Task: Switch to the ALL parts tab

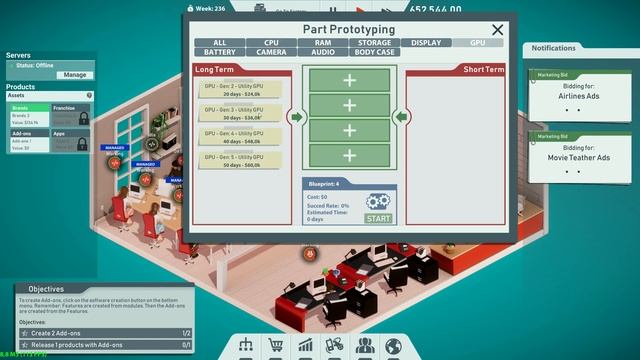Action: [x=220, y=43]
